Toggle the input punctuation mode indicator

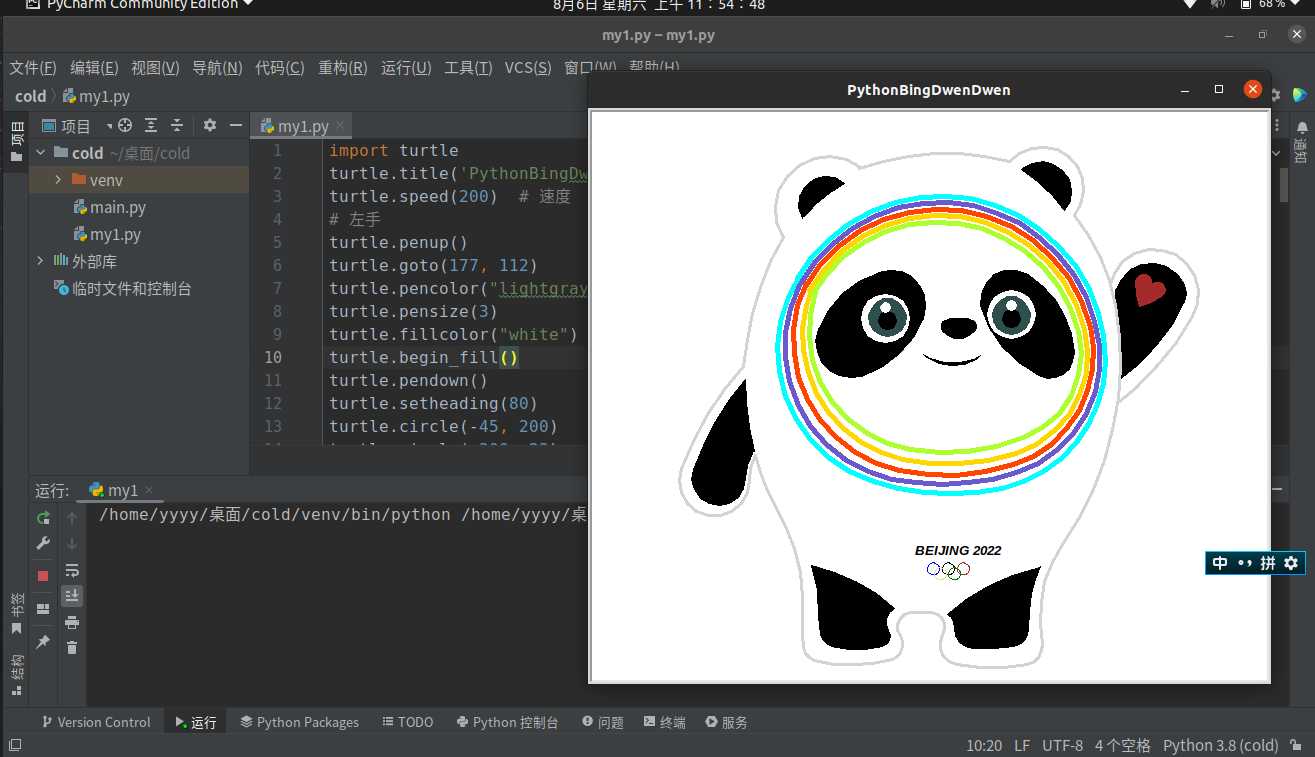[x=1244, y=563]
